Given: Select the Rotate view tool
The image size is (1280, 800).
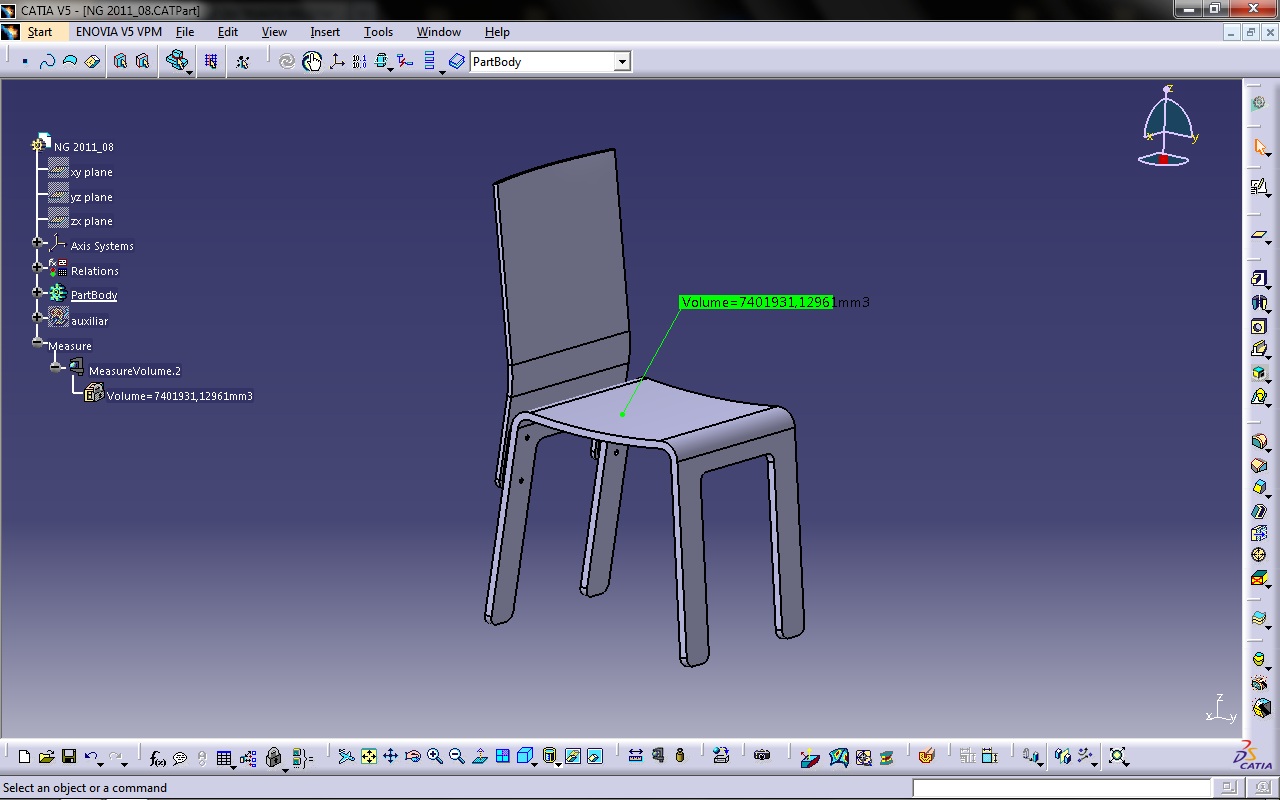Looking at the screenshot, I should (x=413, y=757).
